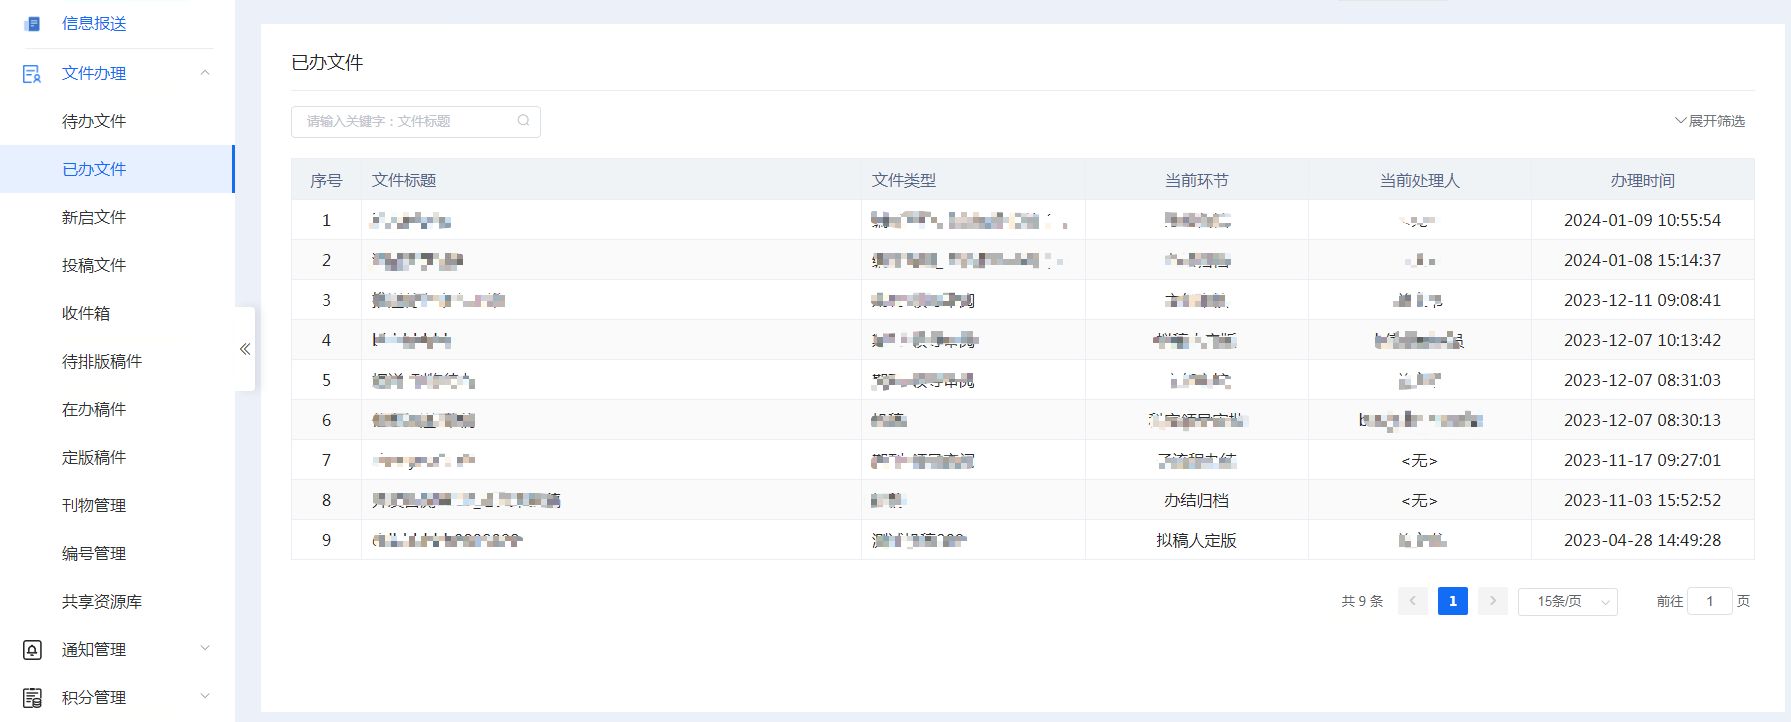Click <无> handler in row 8

(1419, 500)
